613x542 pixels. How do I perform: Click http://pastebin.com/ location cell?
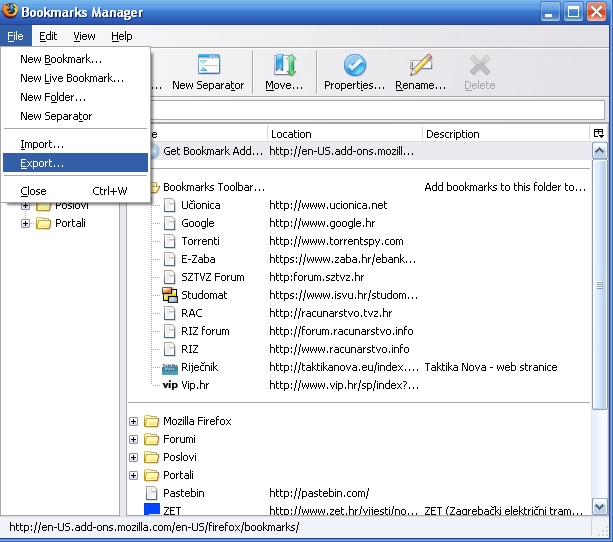[319, 493]
